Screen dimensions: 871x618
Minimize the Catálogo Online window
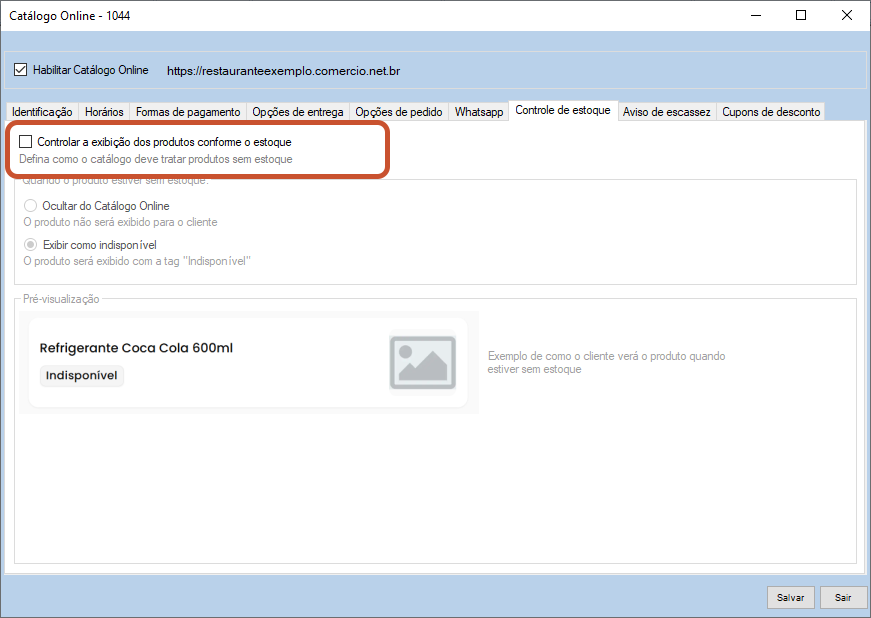(x=755, y=16)
